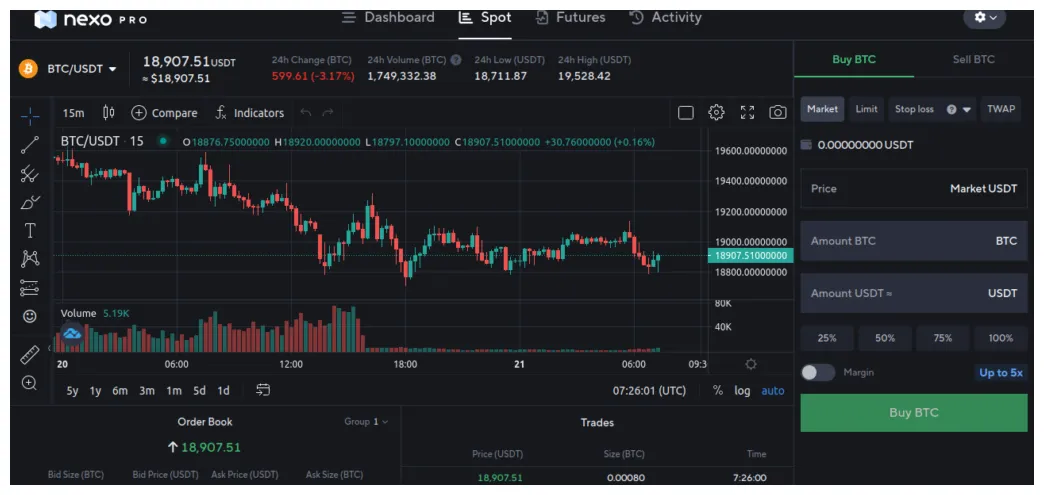Screen dimensions: 1044x495
Task: Choose the TWAP order type
Action: pyautogui.click(x=1001, y=109)
